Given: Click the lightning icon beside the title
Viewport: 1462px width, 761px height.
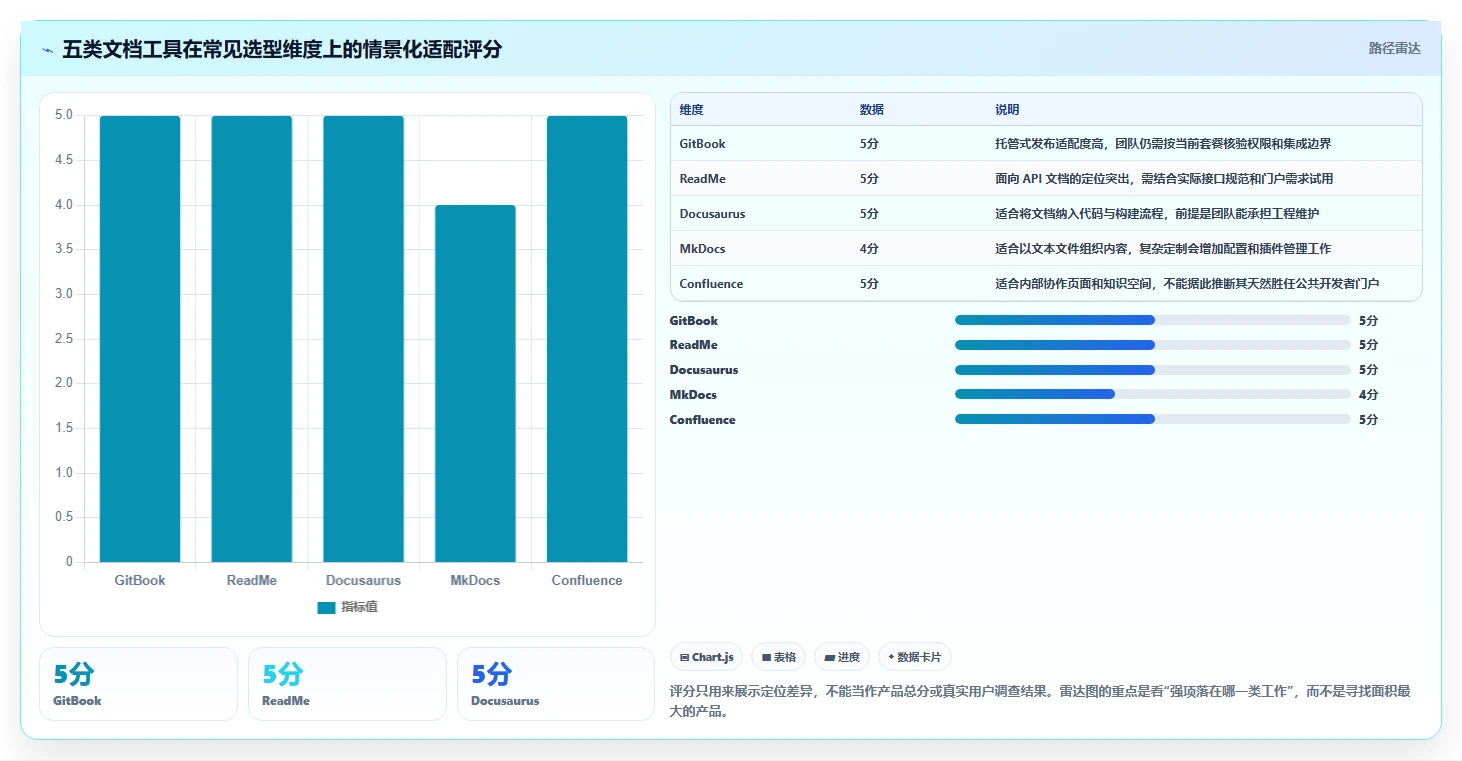Looking at the screenshot, I should [48, 50].
